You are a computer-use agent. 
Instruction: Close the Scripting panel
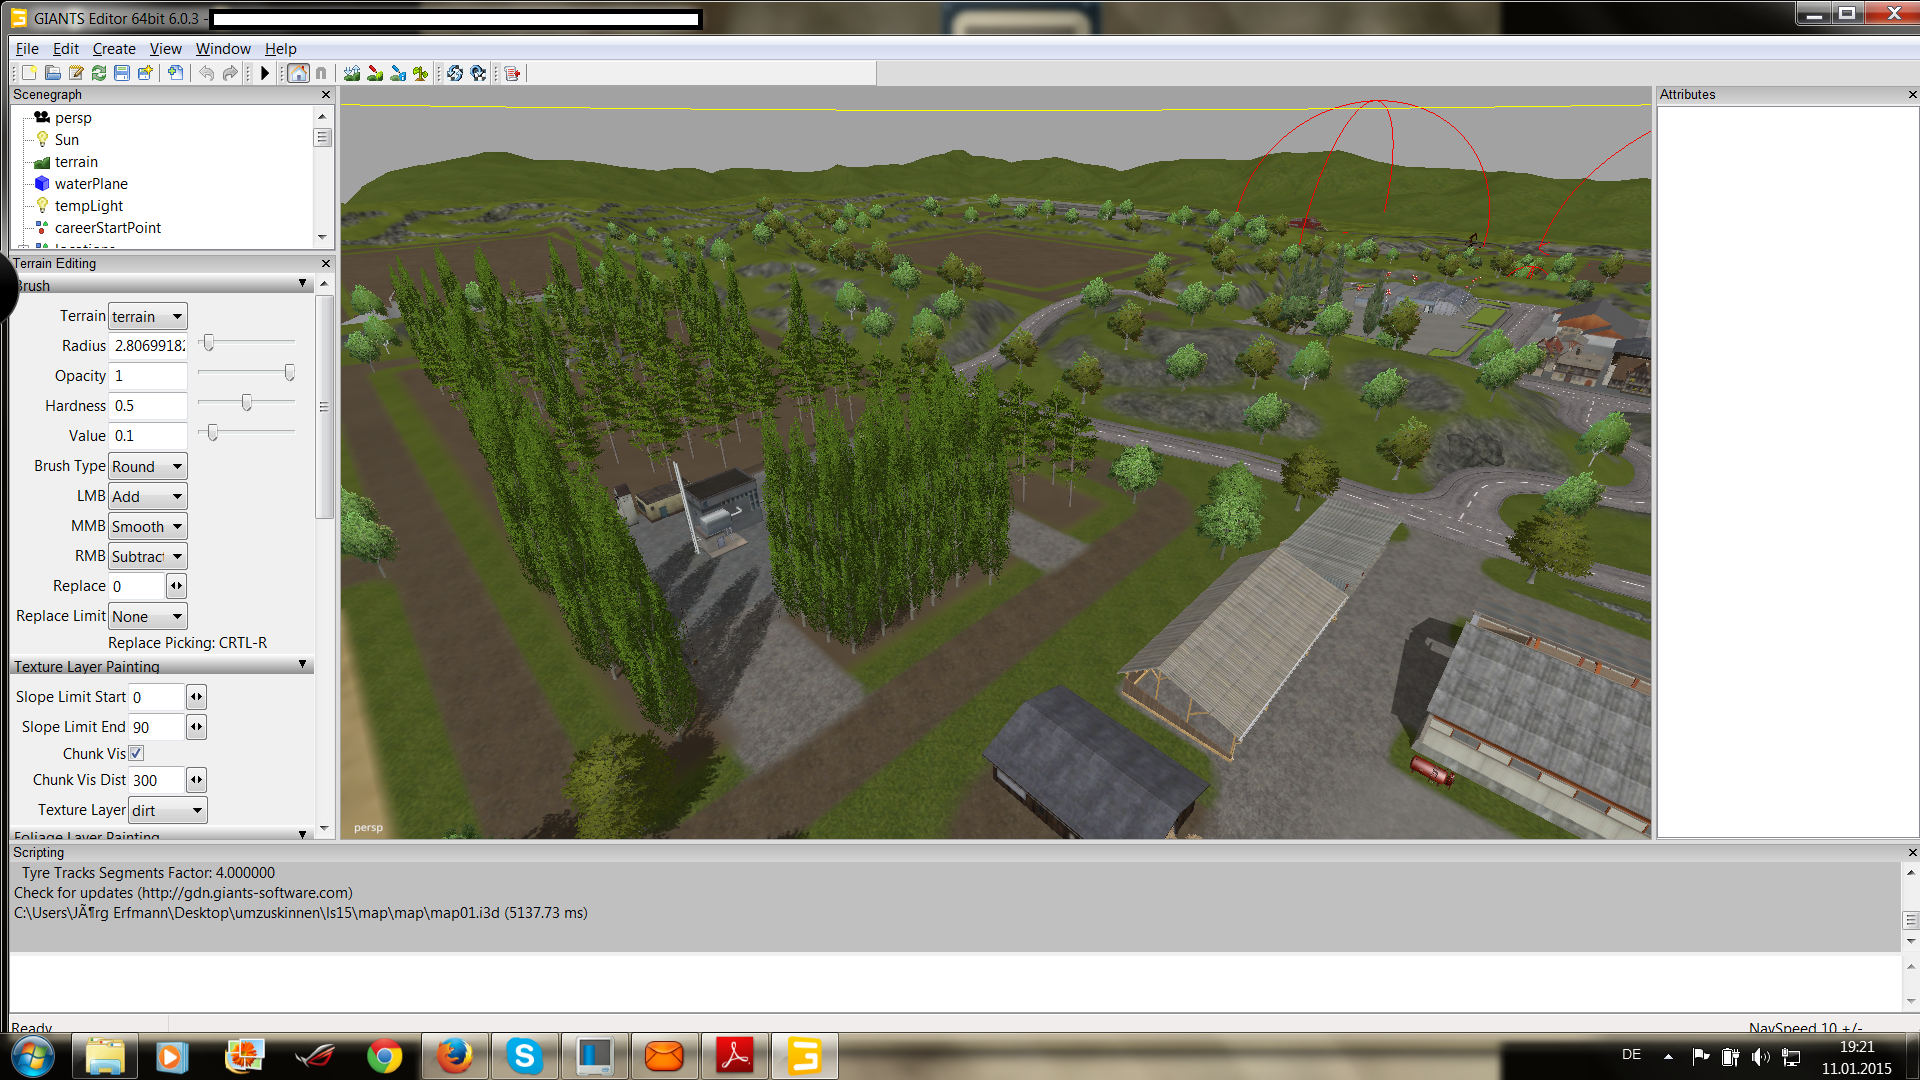coord(1912,853)
